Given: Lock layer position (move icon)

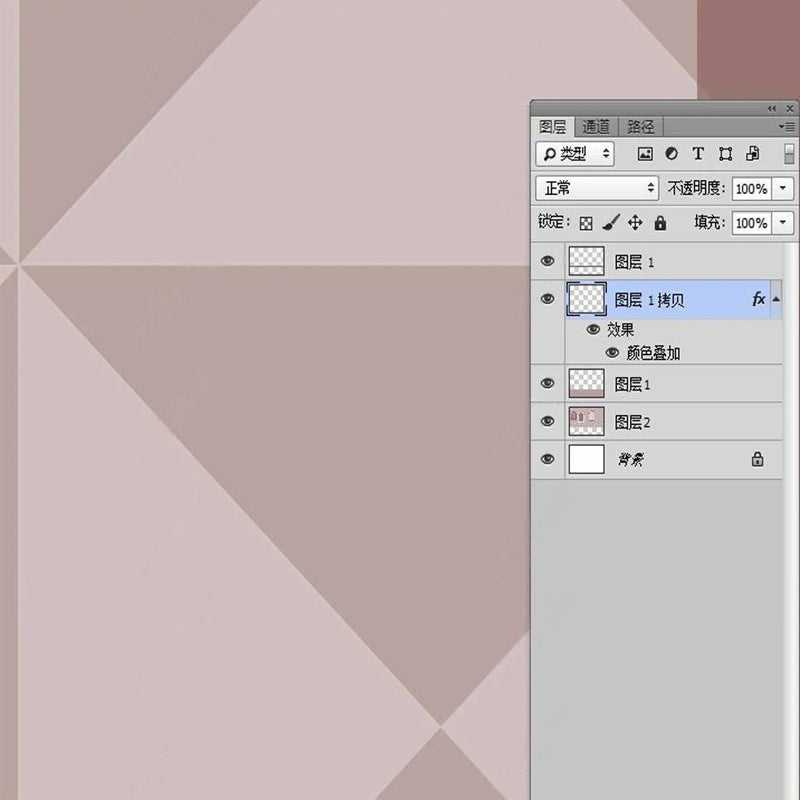Looking at the screenshot, I should [635, 223].
